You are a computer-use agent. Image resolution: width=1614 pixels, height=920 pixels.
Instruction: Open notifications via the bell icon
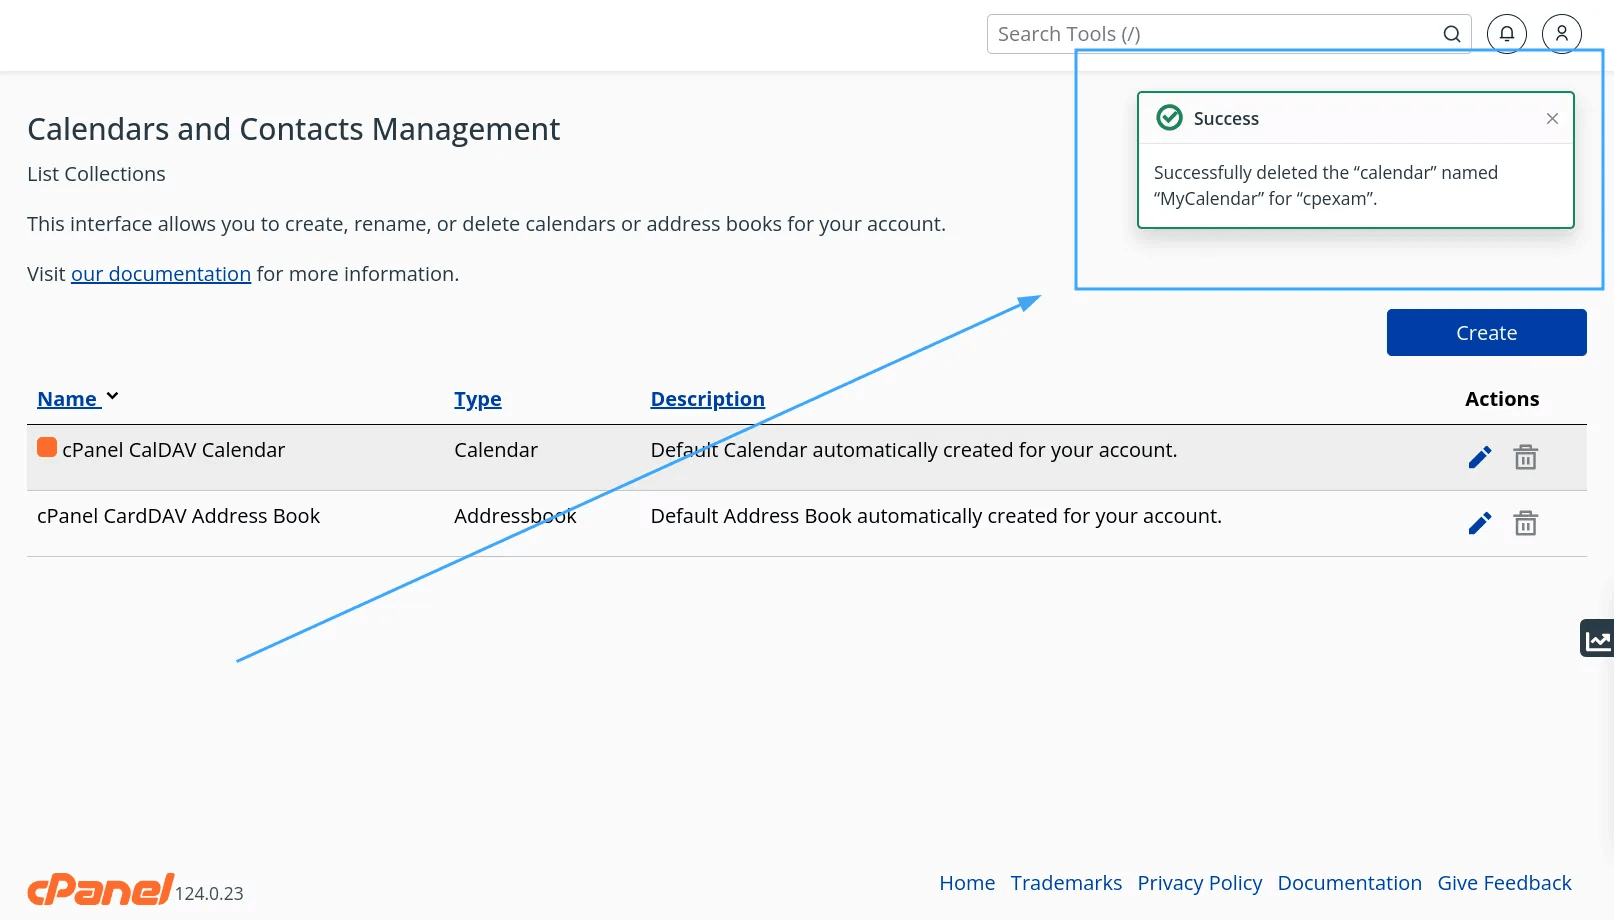[x=1506, y=33]
